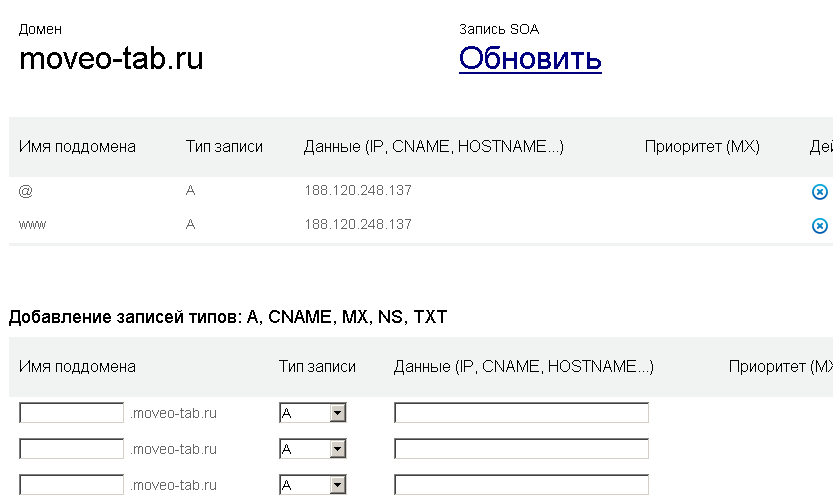Click the moveo-tab.ru domain heading
Image resolution: width=833 pixels, height=503 pixels.
(x=111, y=59)
